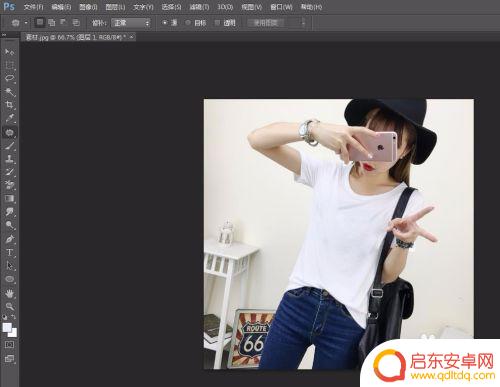The height and width of the screenshot is (387, 500).
Task: Open the 滤镜(T) menu
Action: tap(199, 7)
